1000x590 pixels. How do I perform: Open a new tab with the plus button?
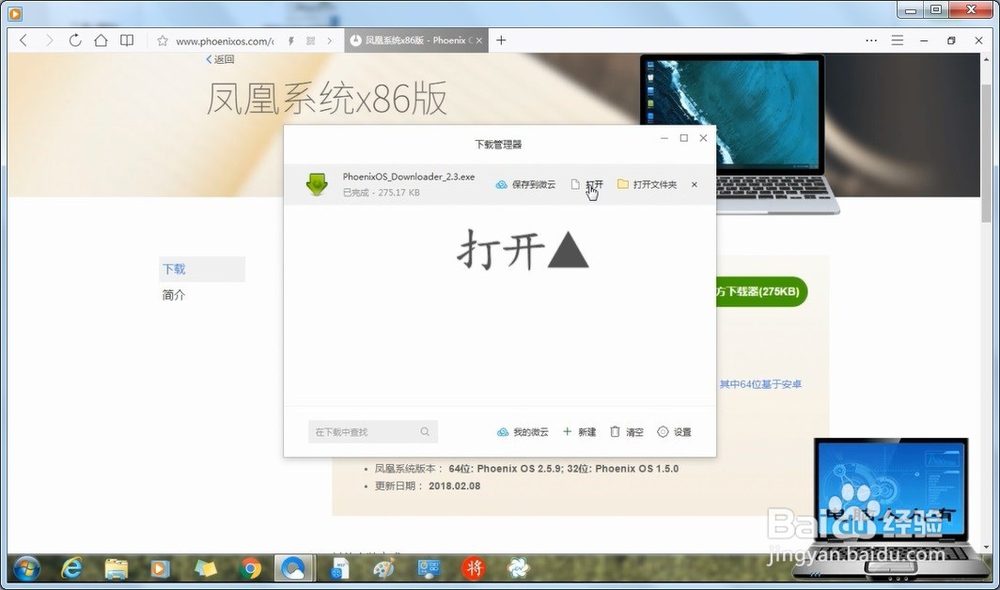(501, 40)
